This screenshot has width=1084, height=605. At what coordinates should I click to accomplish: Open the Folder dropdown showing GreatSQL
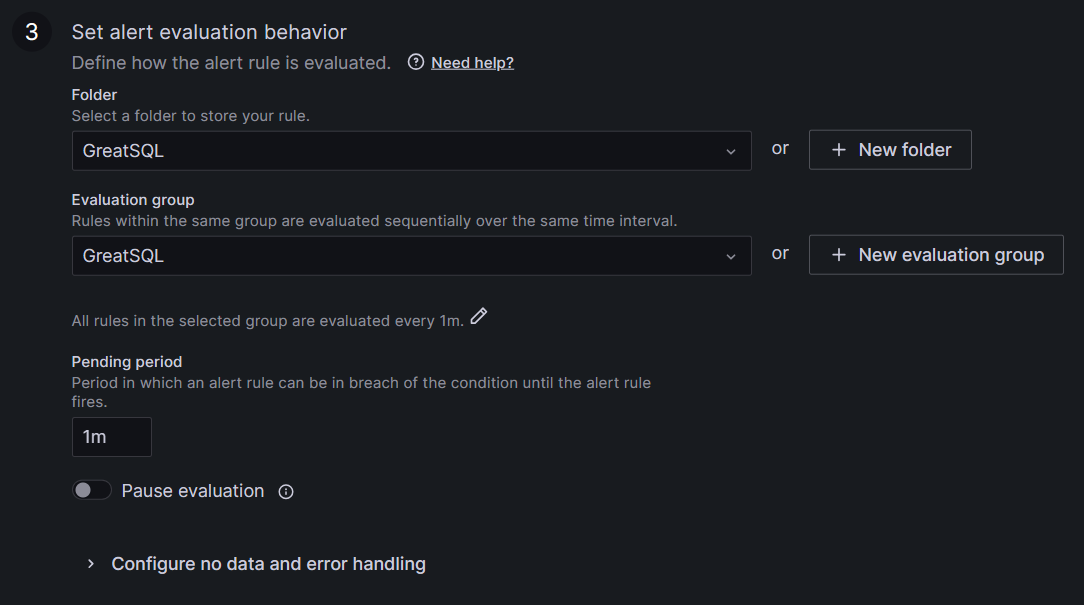400,151
